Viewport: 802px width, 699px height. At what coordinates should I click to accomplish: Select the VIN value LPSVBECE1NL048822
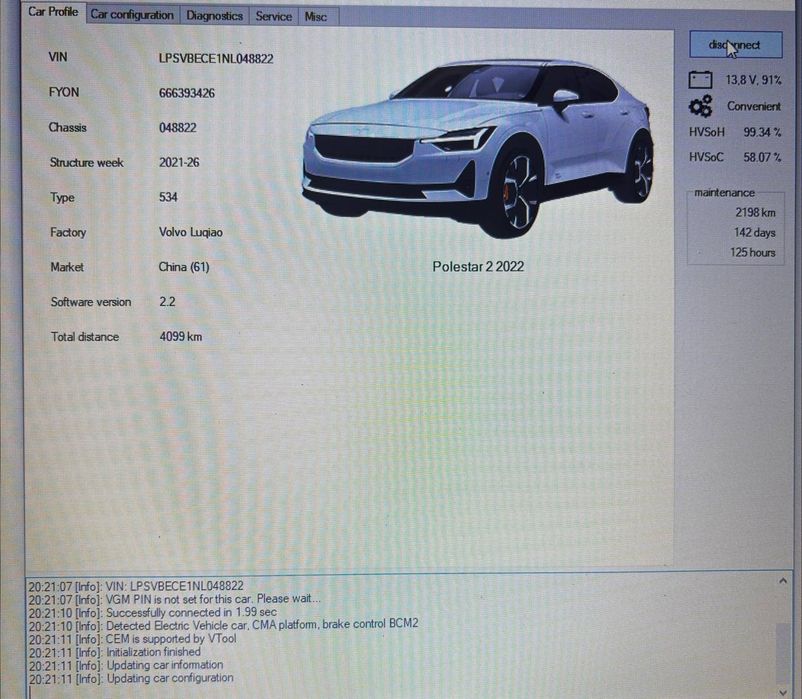[x=216, y=59]
